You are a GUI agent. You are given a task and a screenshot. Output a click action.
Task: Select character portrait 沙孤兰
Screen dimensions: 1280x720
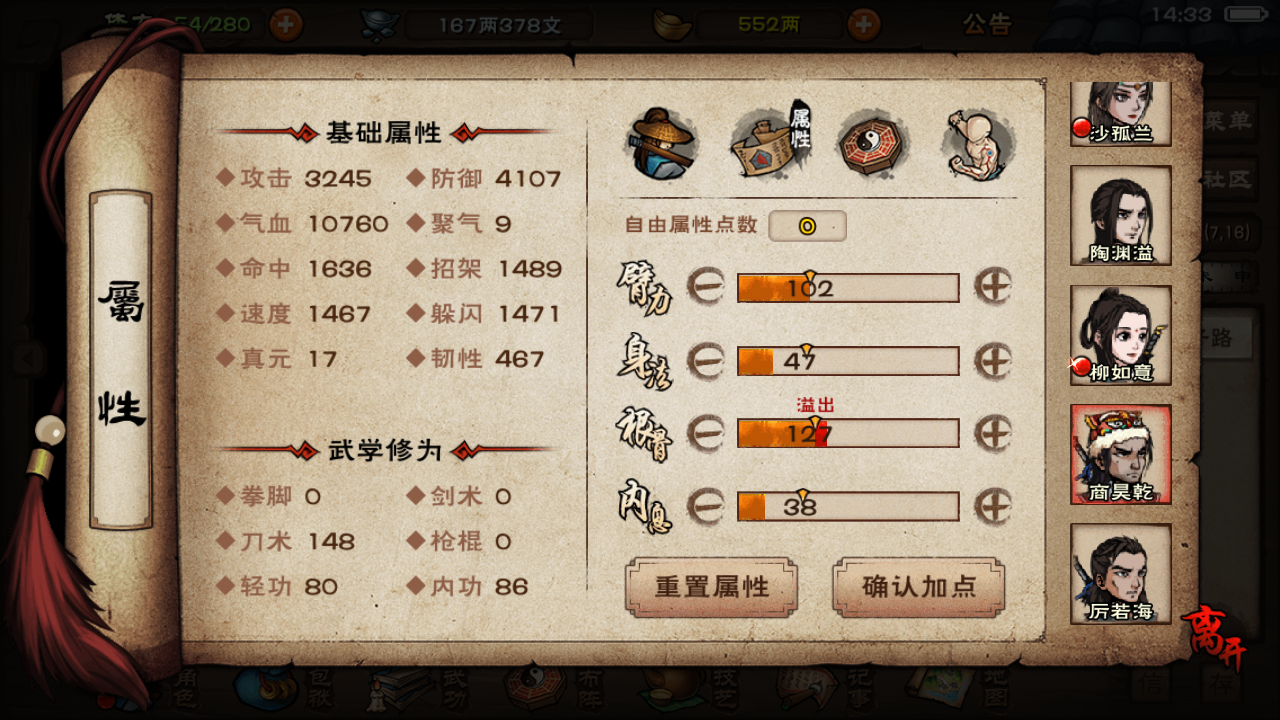(x=1120, y=112)
